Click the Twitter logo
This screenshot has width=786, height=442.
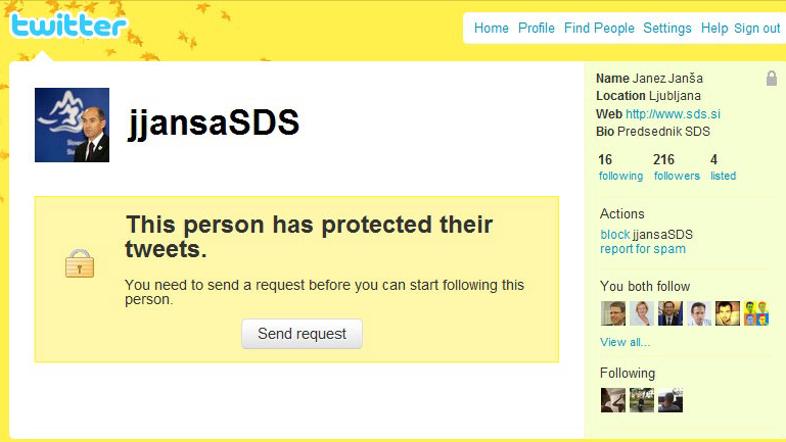(68, 25)
